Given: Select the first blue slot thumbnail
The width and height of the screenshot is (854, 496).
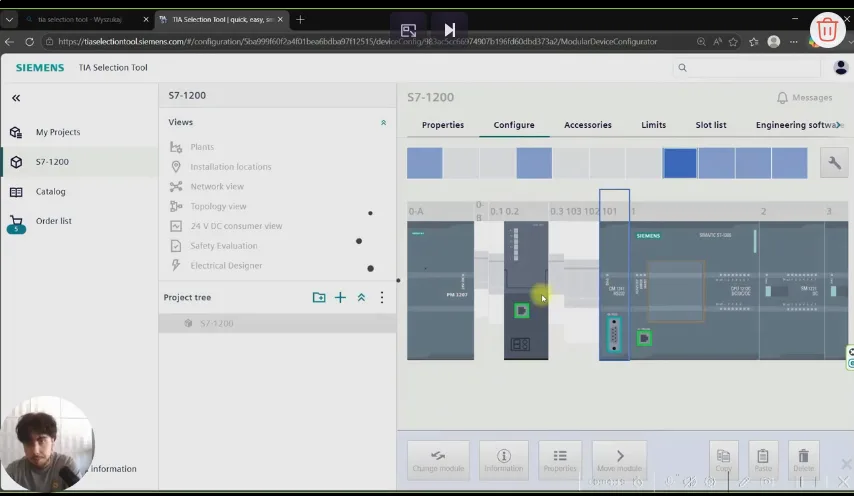Looking at the screenshot, I should [424, 163].
